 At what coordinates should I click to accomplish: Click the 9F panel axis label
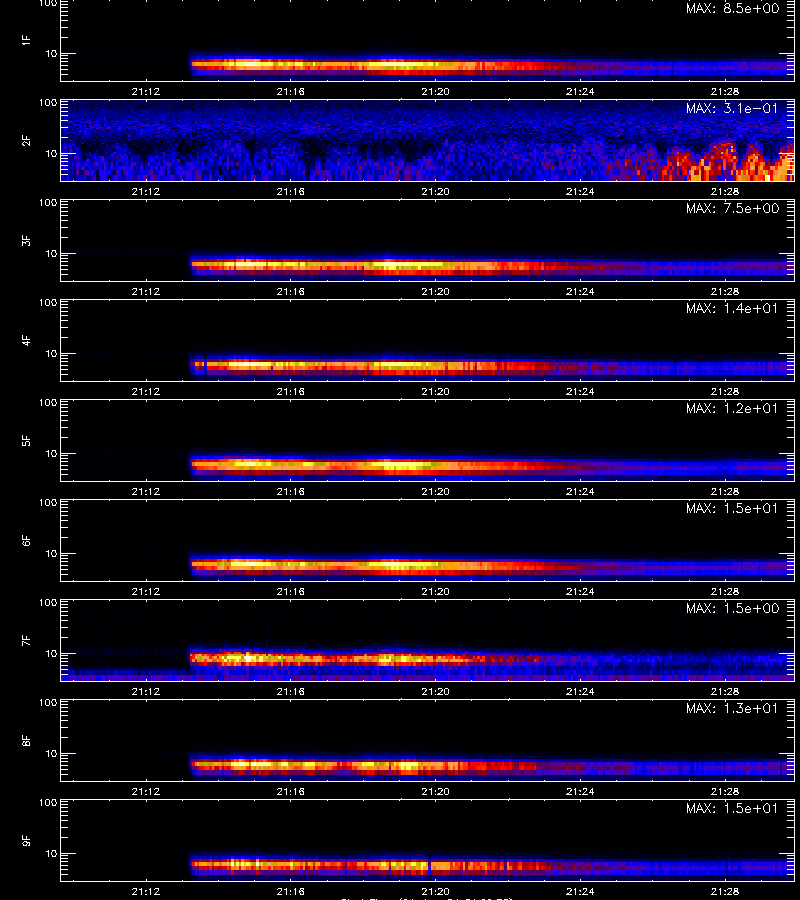pos(26,840)
